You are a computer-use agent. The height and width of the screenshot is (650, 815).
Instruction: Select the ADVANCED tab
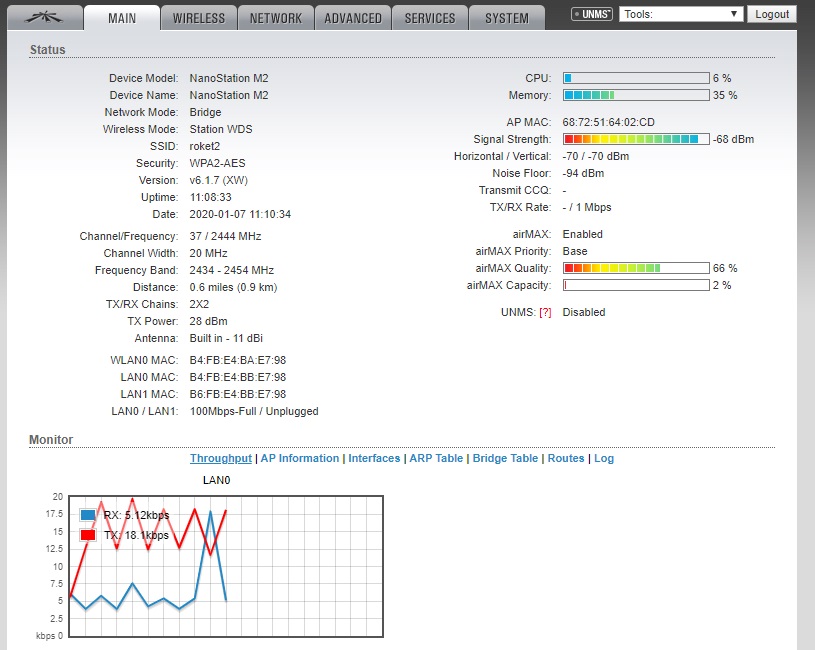pyautogui.click(x=353, y=18)
